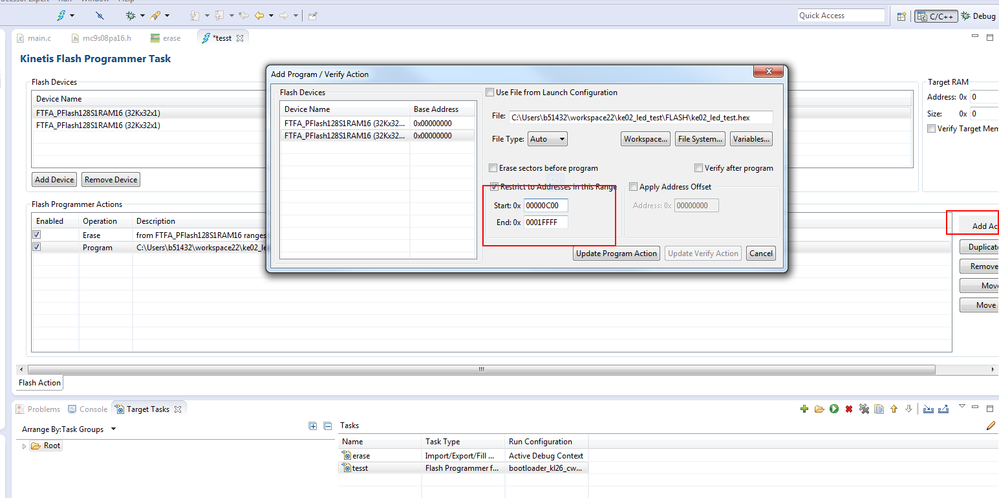Toggle the Enabled checkbox for Program action
The image size is (999, 498).
tap(37, 247)
